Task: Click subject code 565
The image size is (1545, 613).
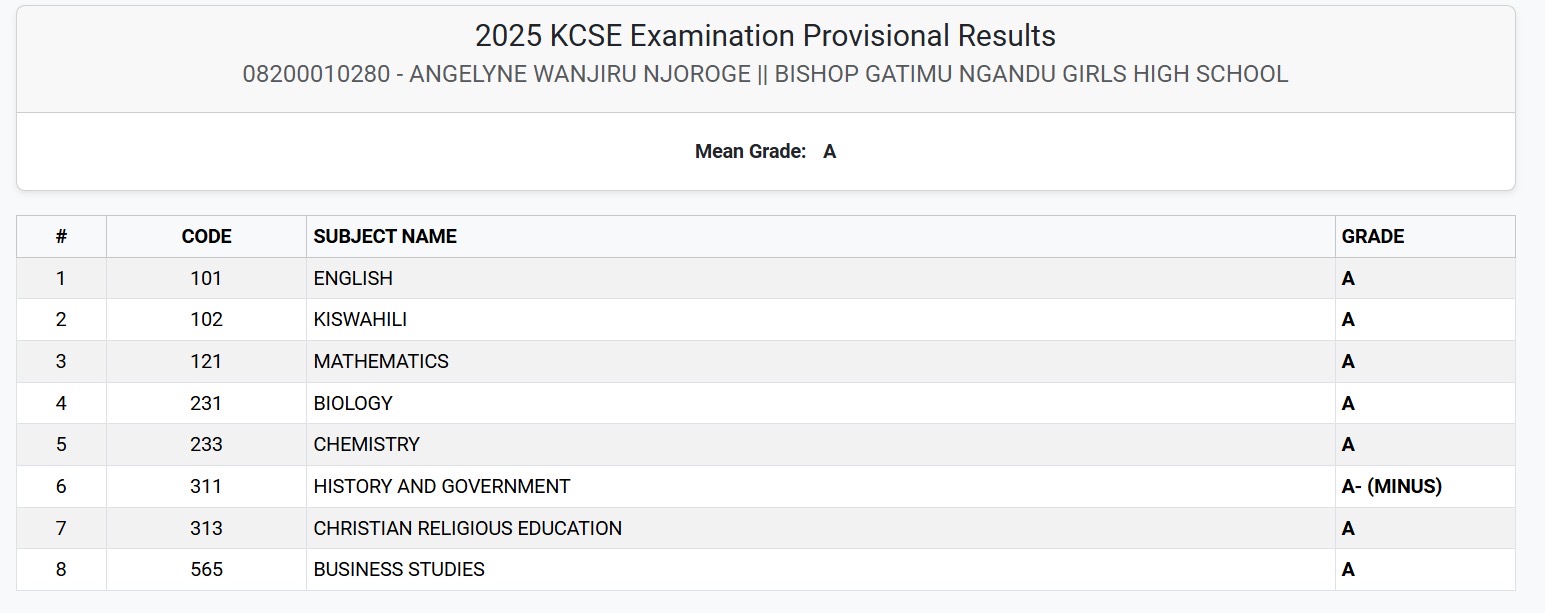Action: point(206,570)
